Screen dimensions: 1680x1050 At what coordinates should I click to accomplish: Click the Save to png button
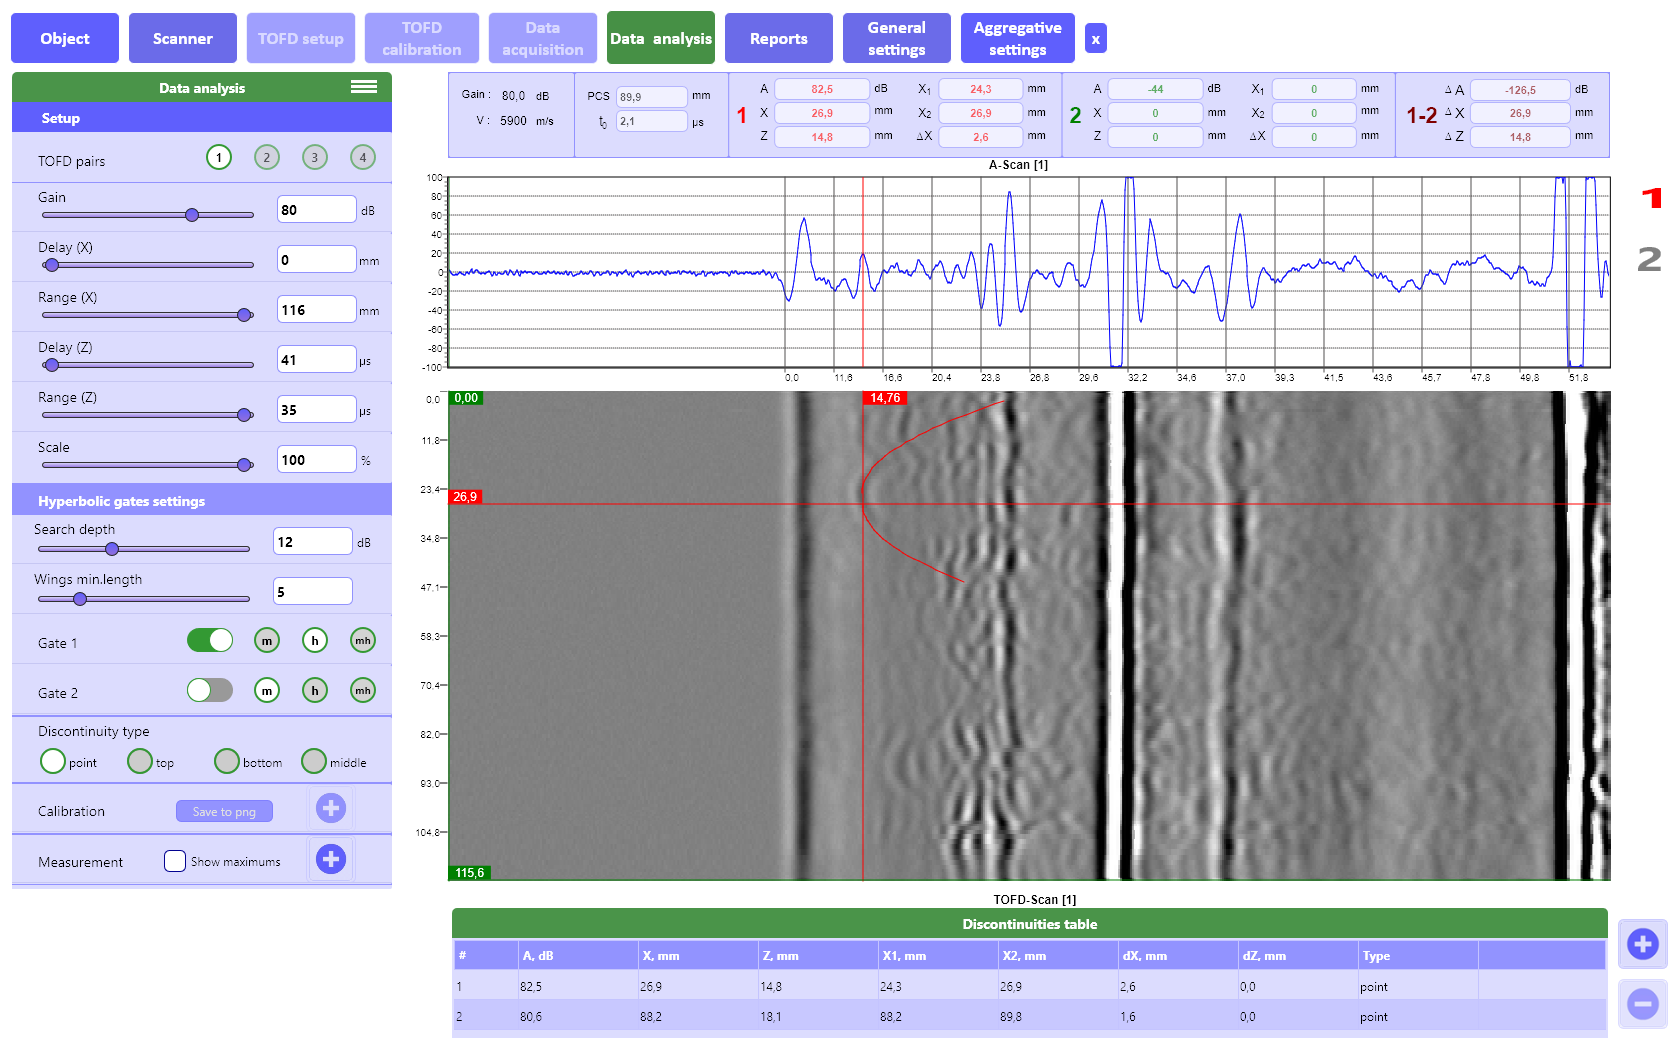click(x=225, y=812)
